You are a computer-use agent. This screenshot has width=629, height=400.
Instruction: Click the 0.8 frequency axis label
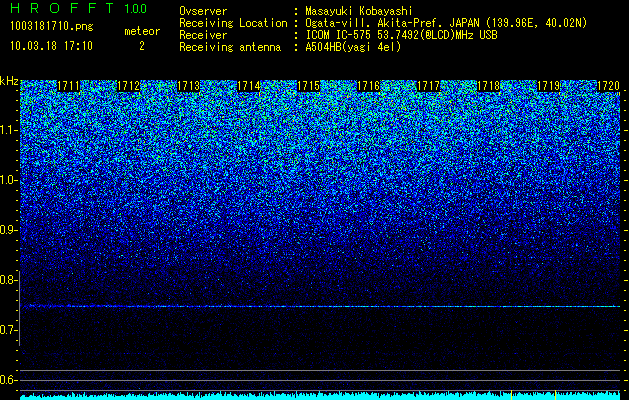click(x=8, y=280)
